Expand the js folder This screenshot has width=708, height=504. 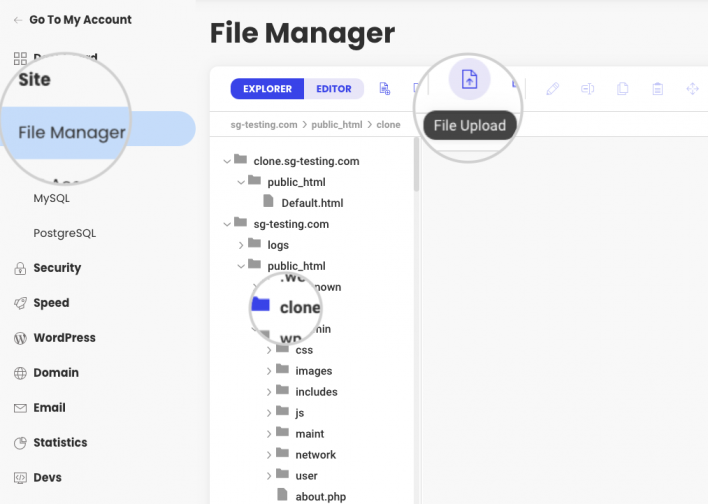[x=269, y=413]
